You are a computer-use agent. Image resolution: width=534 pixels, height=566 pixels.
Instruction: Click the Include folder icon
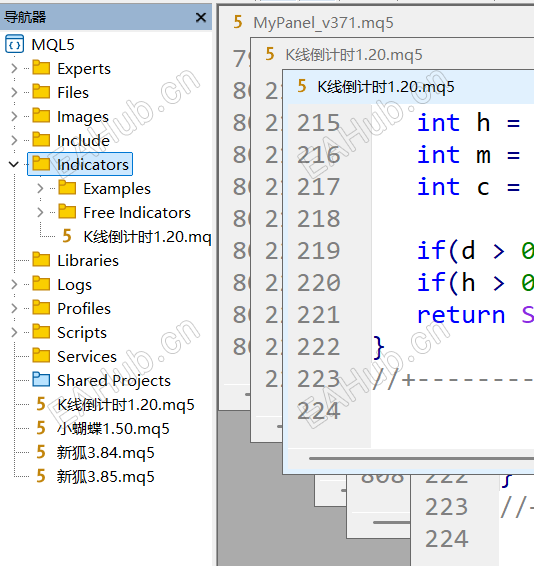pyautogui.click(x=41, y=139)
